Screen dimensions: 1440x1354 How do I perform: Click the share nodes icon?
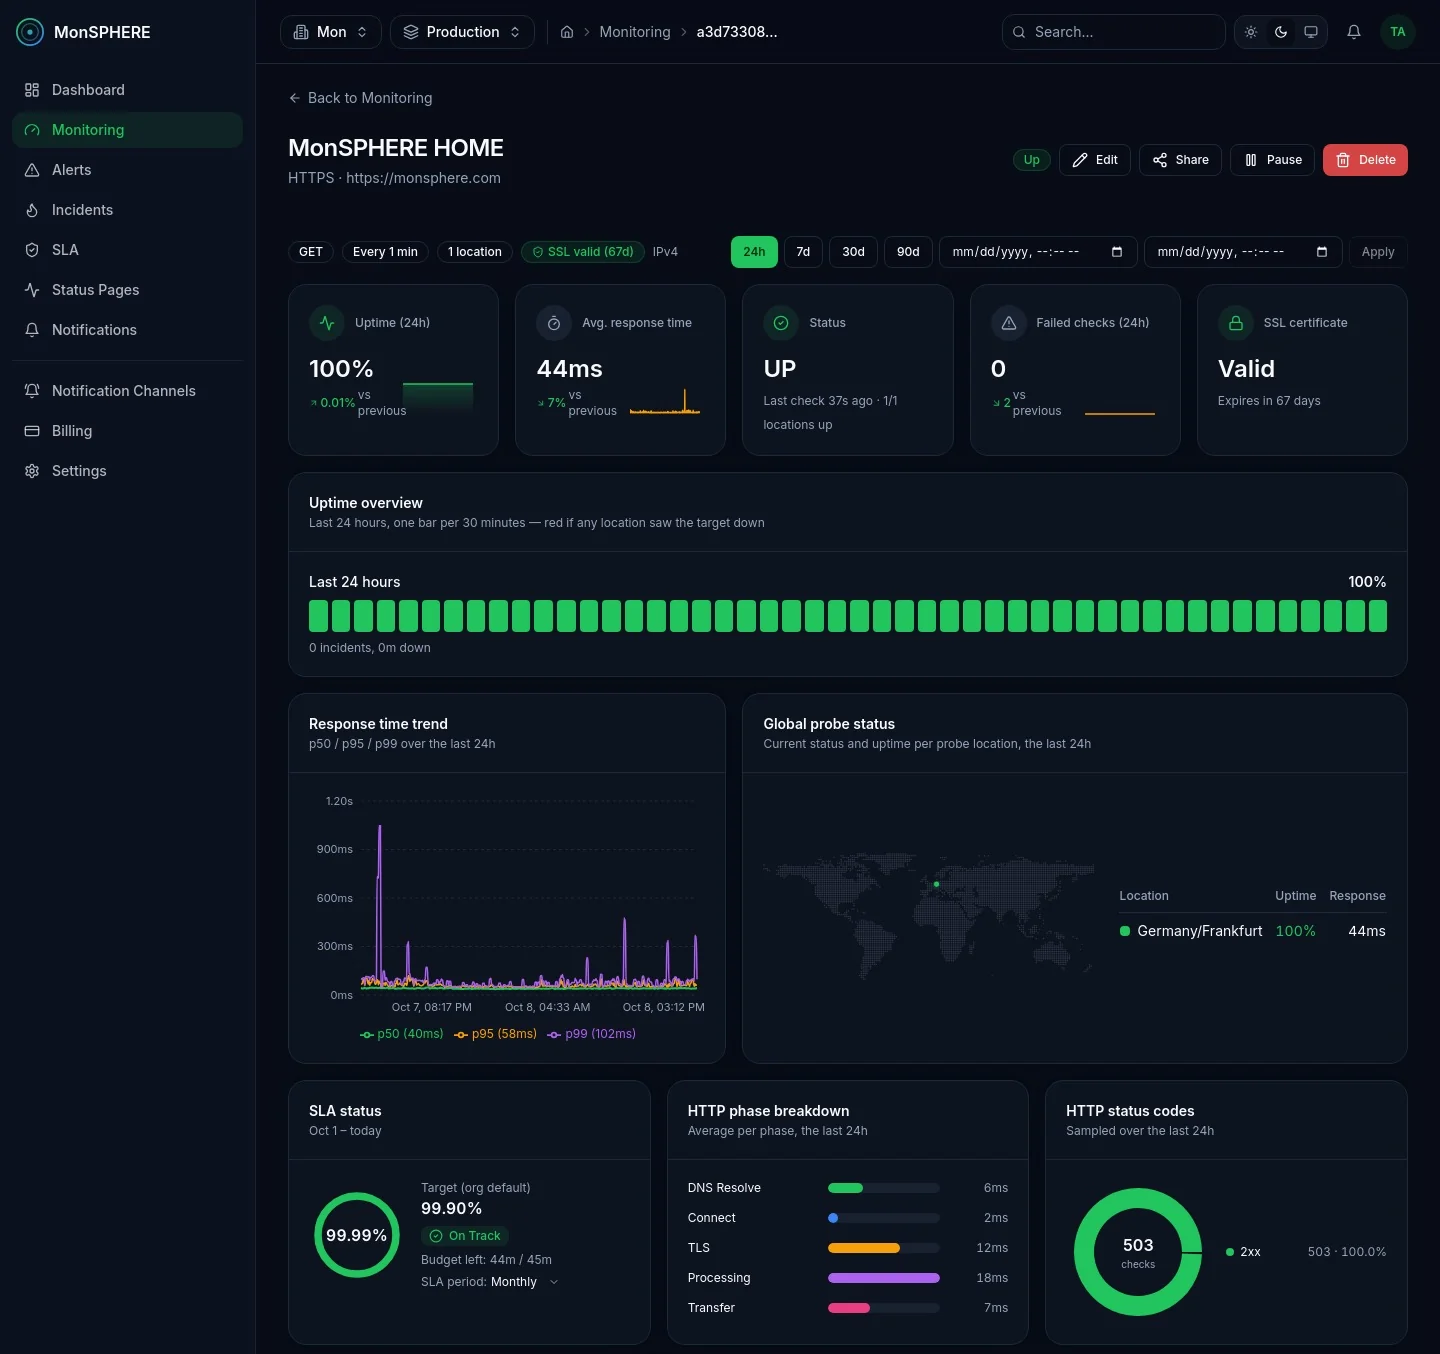tap(1160, 160)
